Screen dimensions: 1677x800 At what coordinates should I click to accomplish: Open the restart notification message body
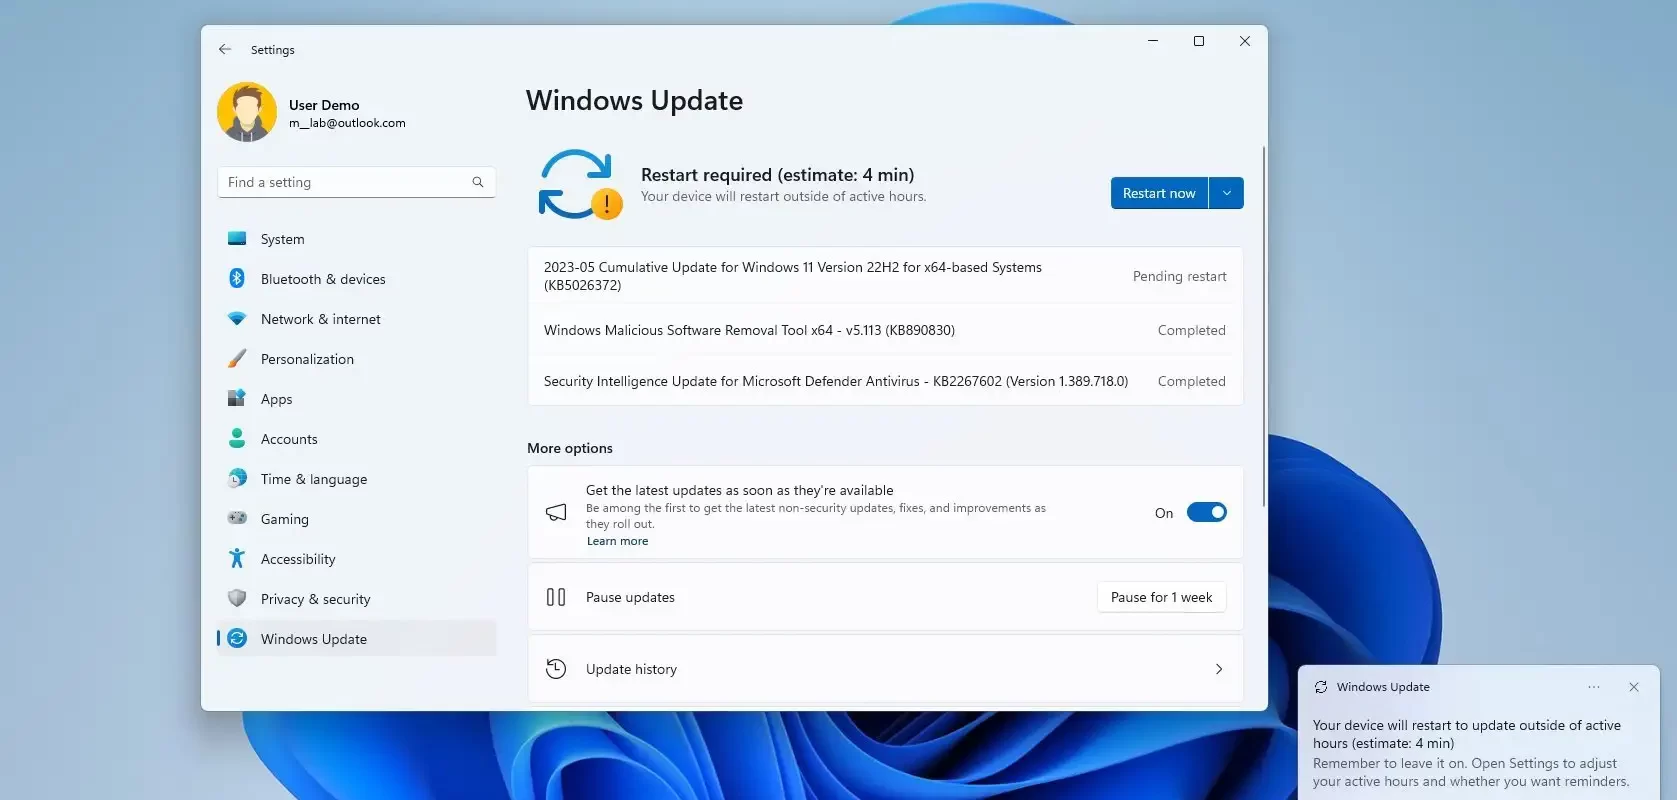1471,753
